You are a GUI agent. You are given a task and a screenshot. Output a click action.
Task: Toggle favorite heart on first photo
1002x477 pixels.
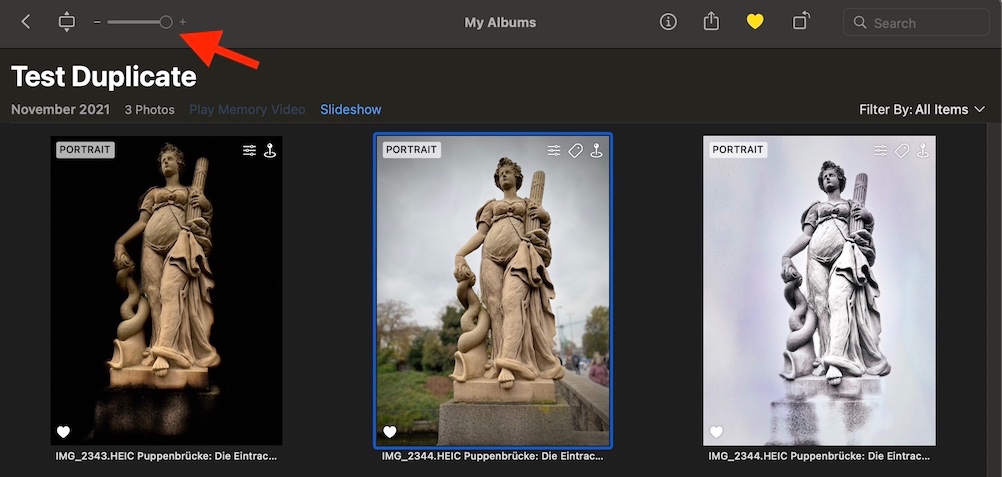coord(63,432)
